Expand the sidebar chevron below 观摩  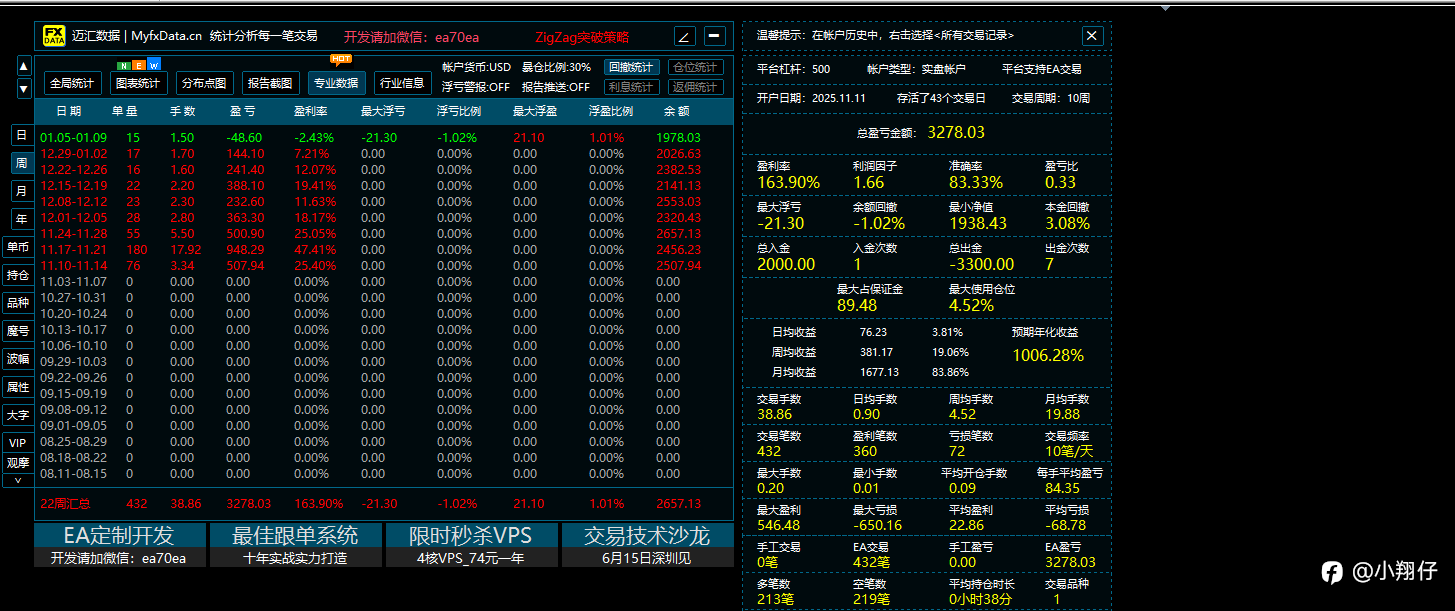click(x=18, y=480)
